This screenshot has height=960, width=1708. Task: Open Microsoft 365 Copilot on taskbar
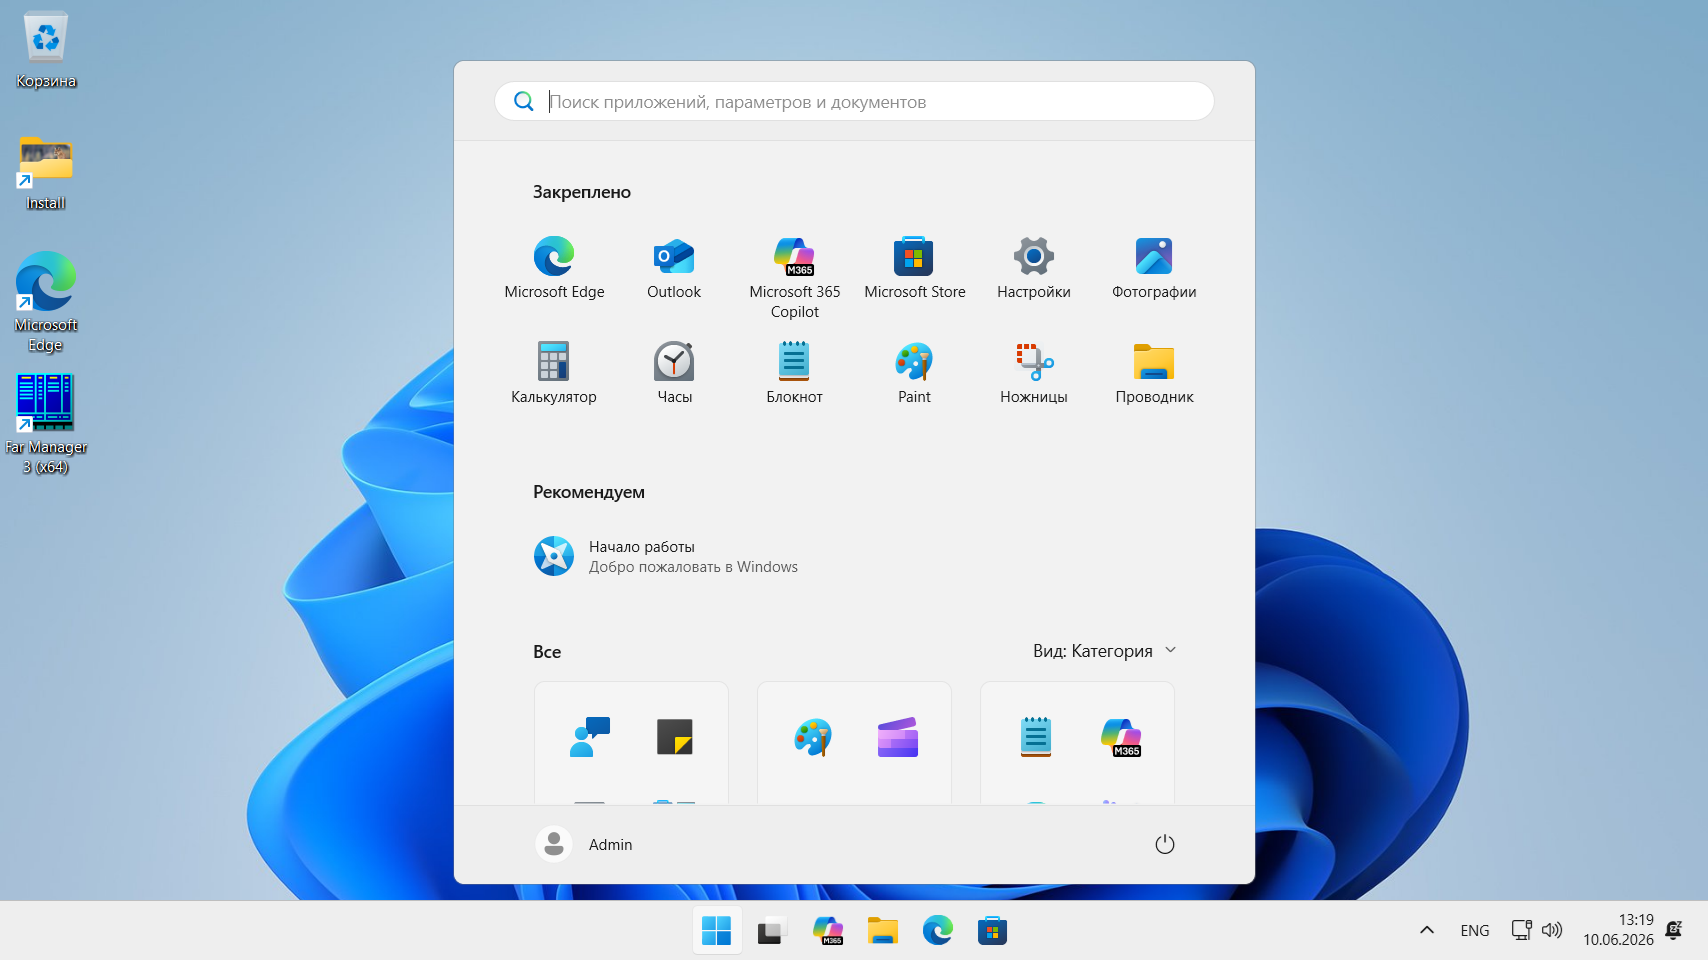tap(828, 931)
